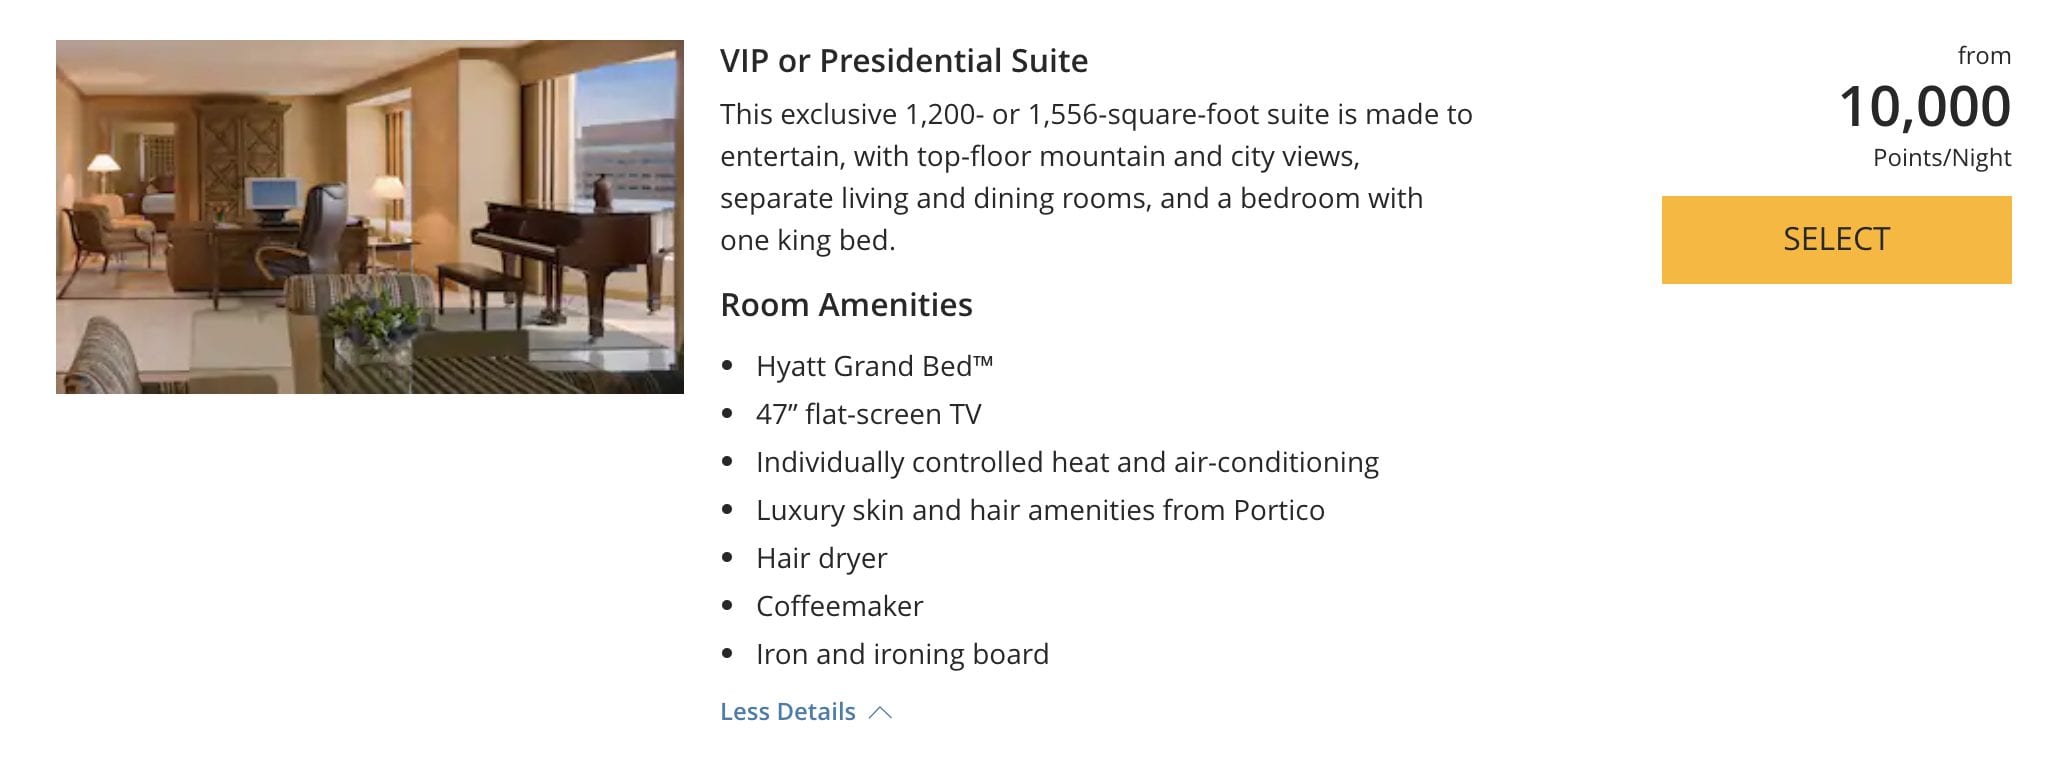2068x768 pixels.
Task: Click the Iron and ironing board amenity
Action: point(903,653)
